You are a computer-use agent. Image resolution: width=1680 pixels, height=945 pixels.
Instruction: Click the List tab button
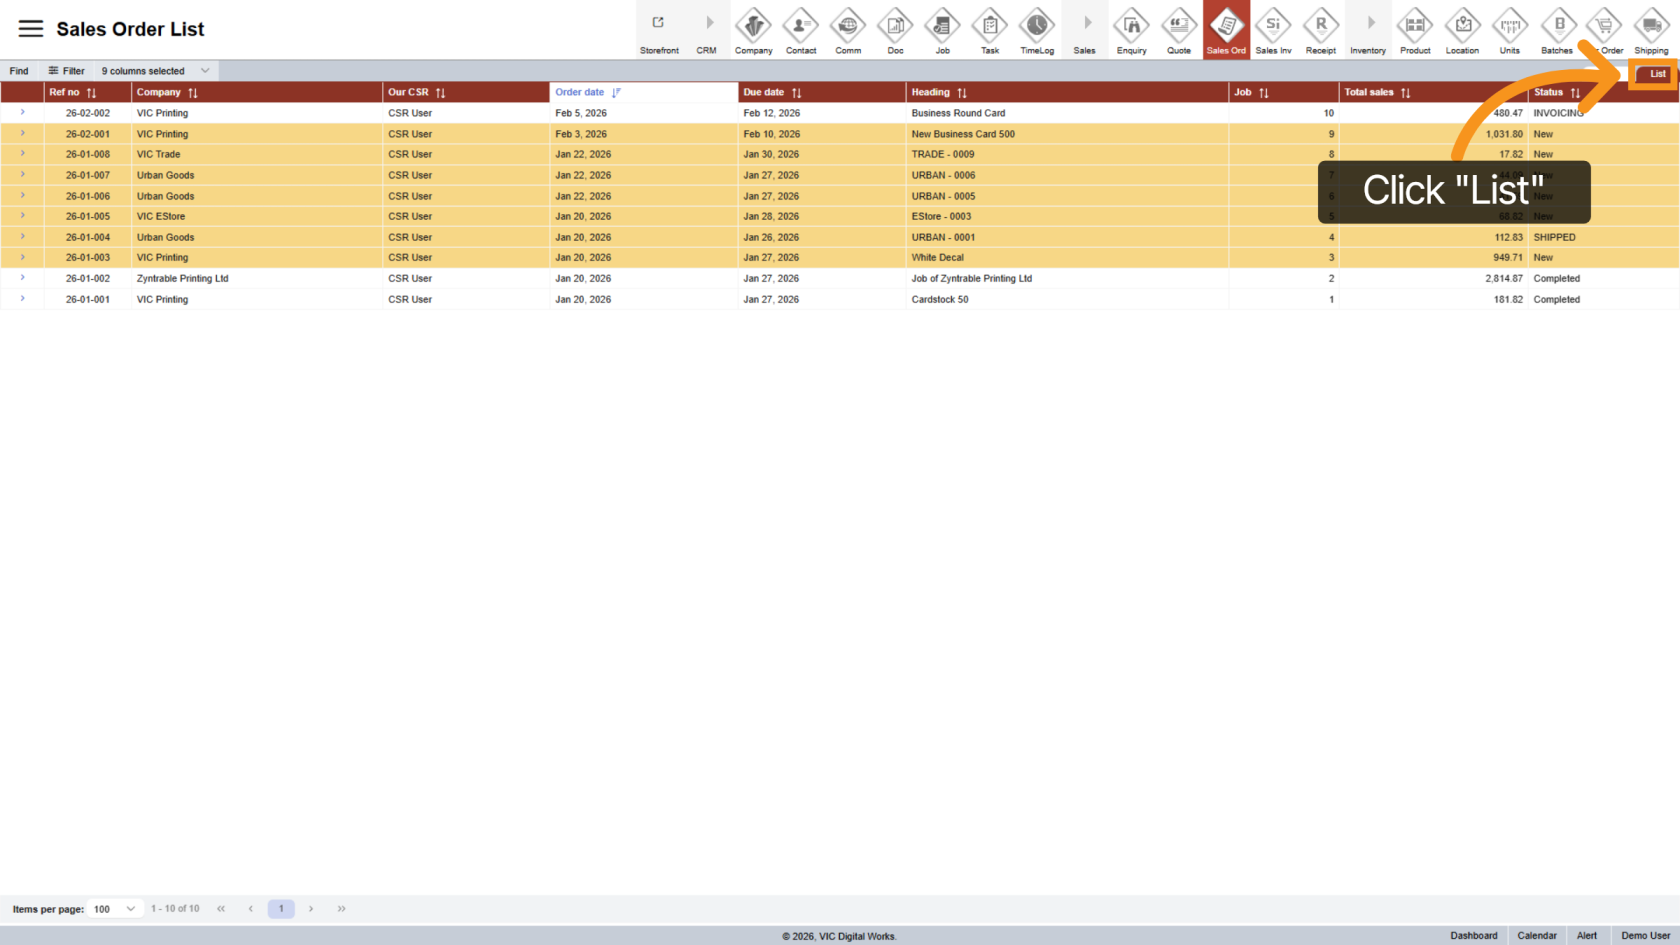coord(1657,74)
